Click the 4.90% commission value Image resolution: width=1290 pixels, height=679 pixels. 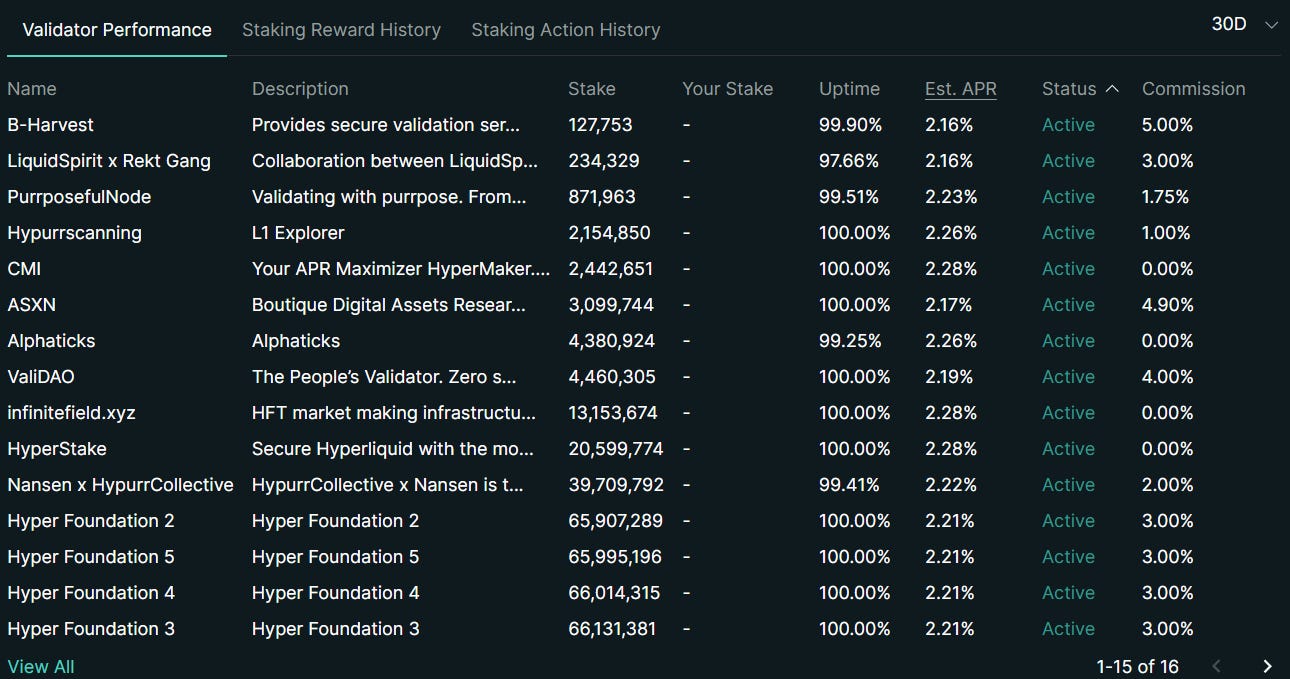click(x=1168, y=305)
